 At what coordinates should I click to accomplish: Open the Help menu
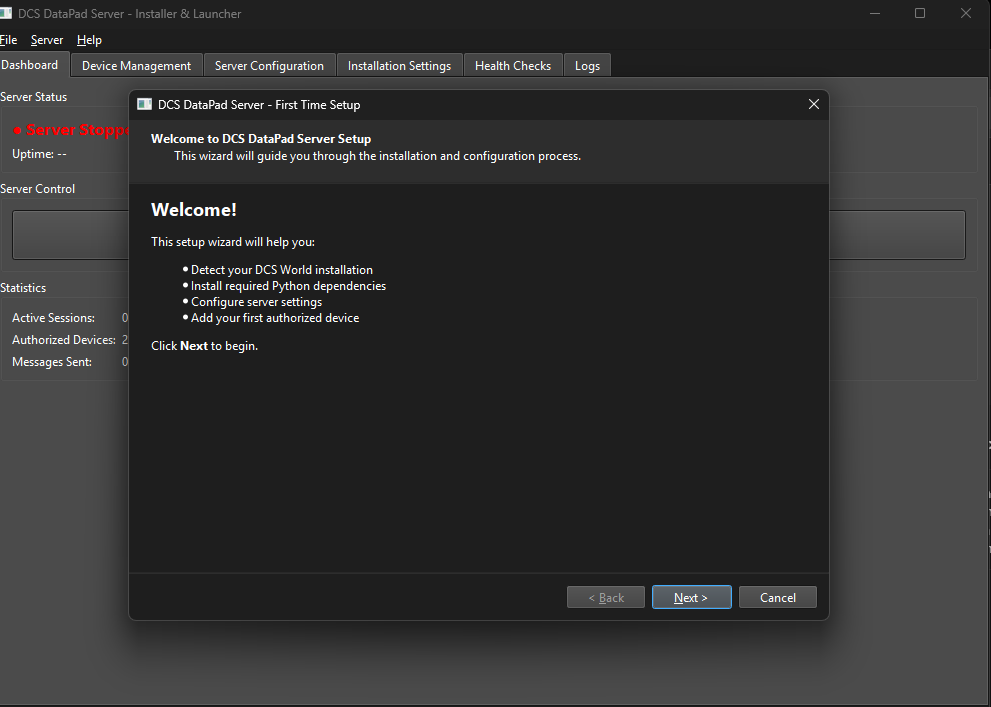click(89, 40)
